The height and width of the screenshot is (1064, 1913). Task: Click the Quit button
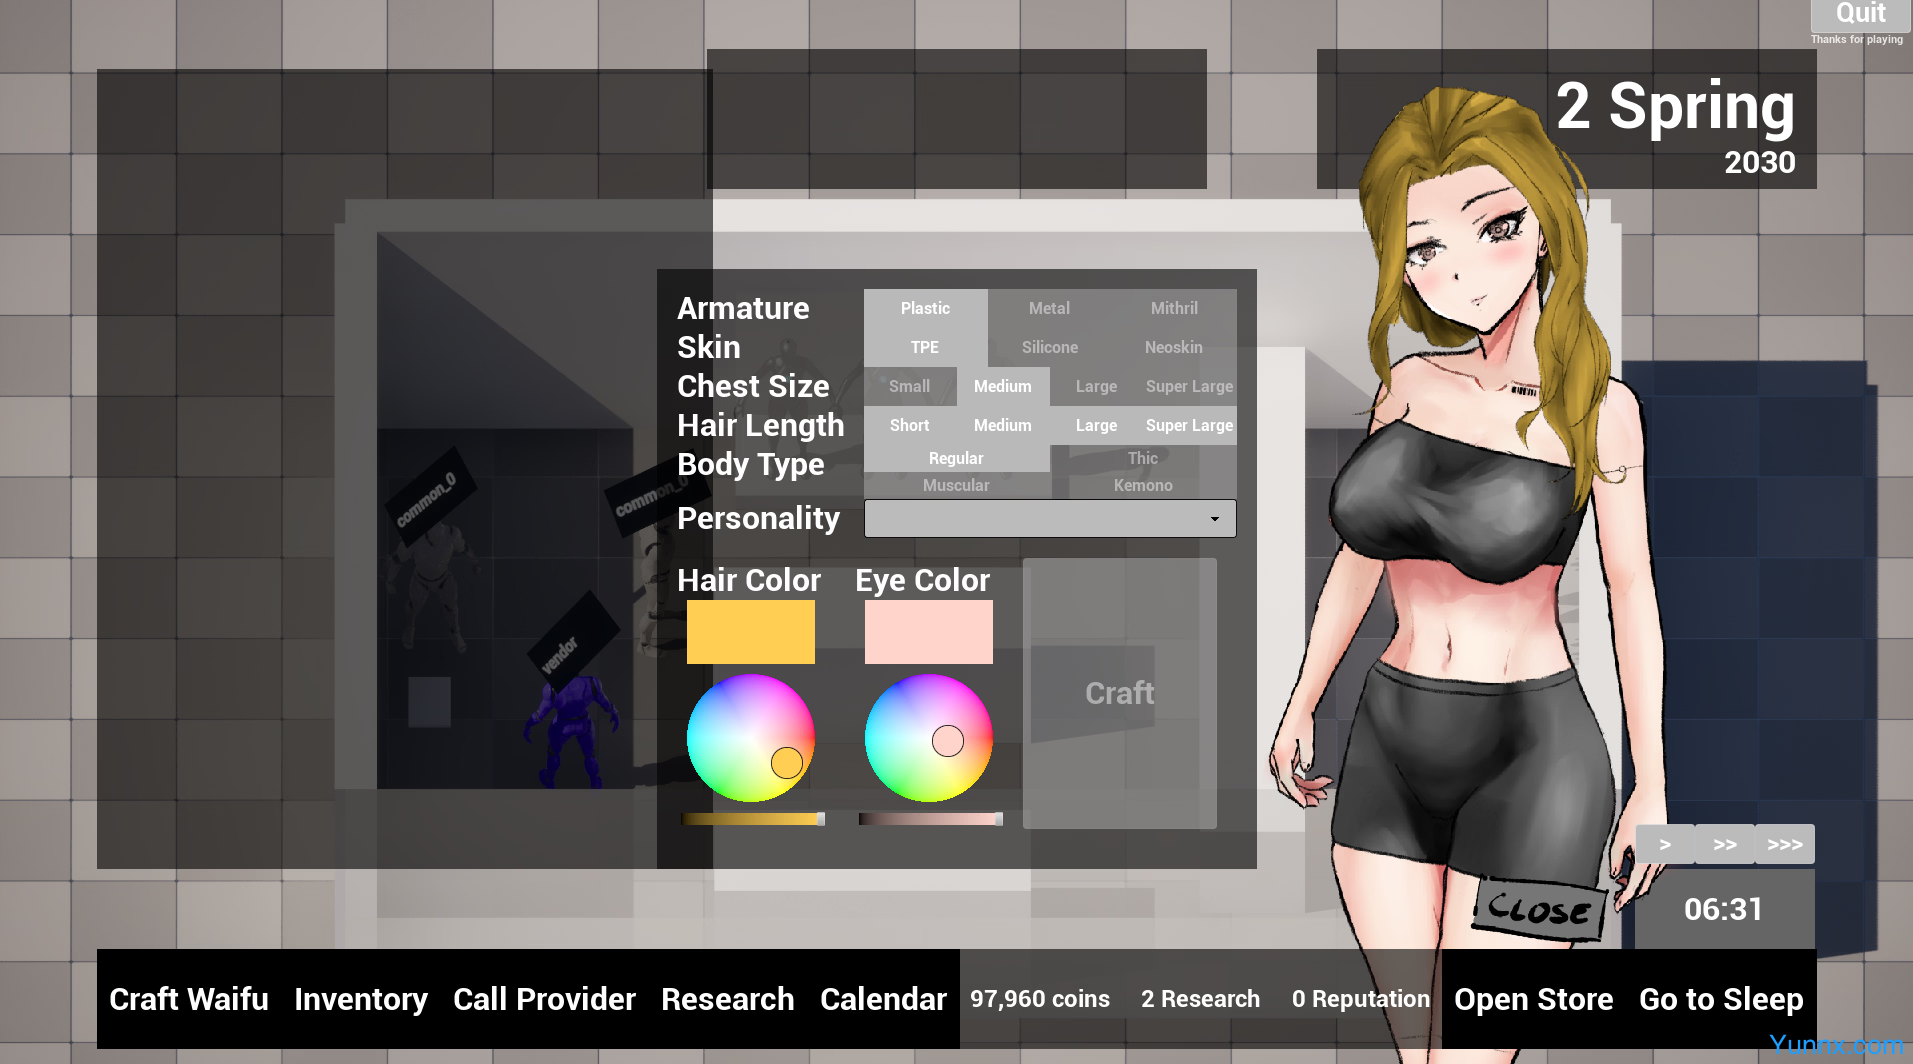click(1859, 14)
